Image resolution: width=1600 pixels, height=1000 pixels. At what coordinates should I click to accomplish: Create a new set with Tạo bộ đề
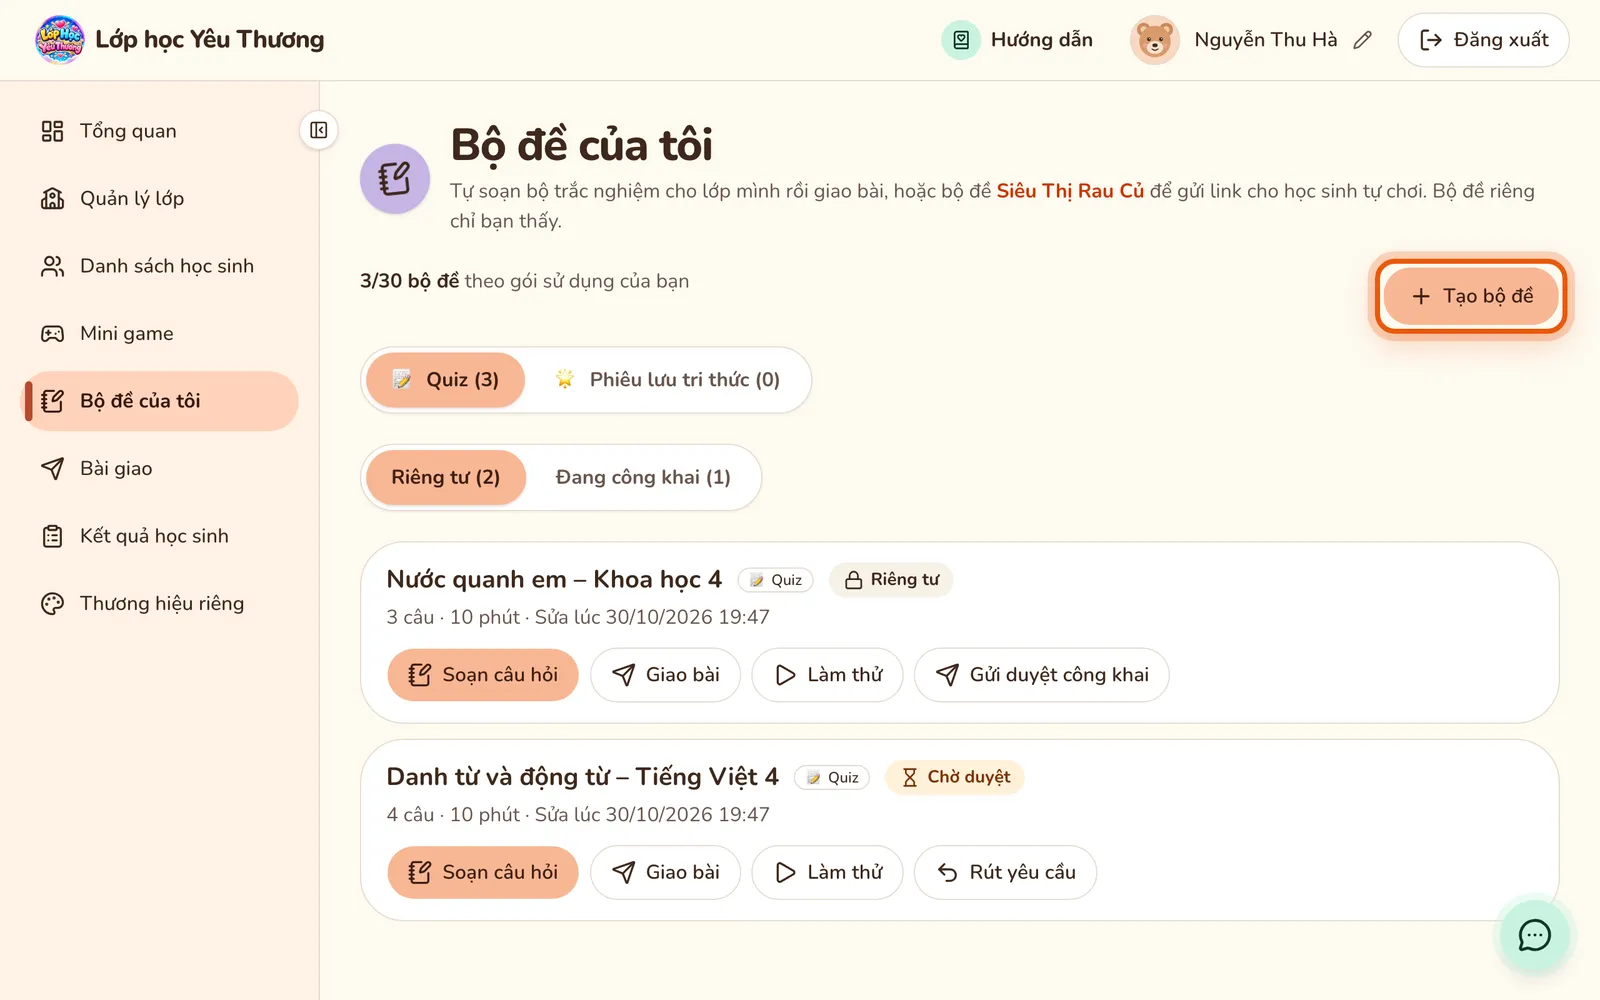[x=1471, y=296]
